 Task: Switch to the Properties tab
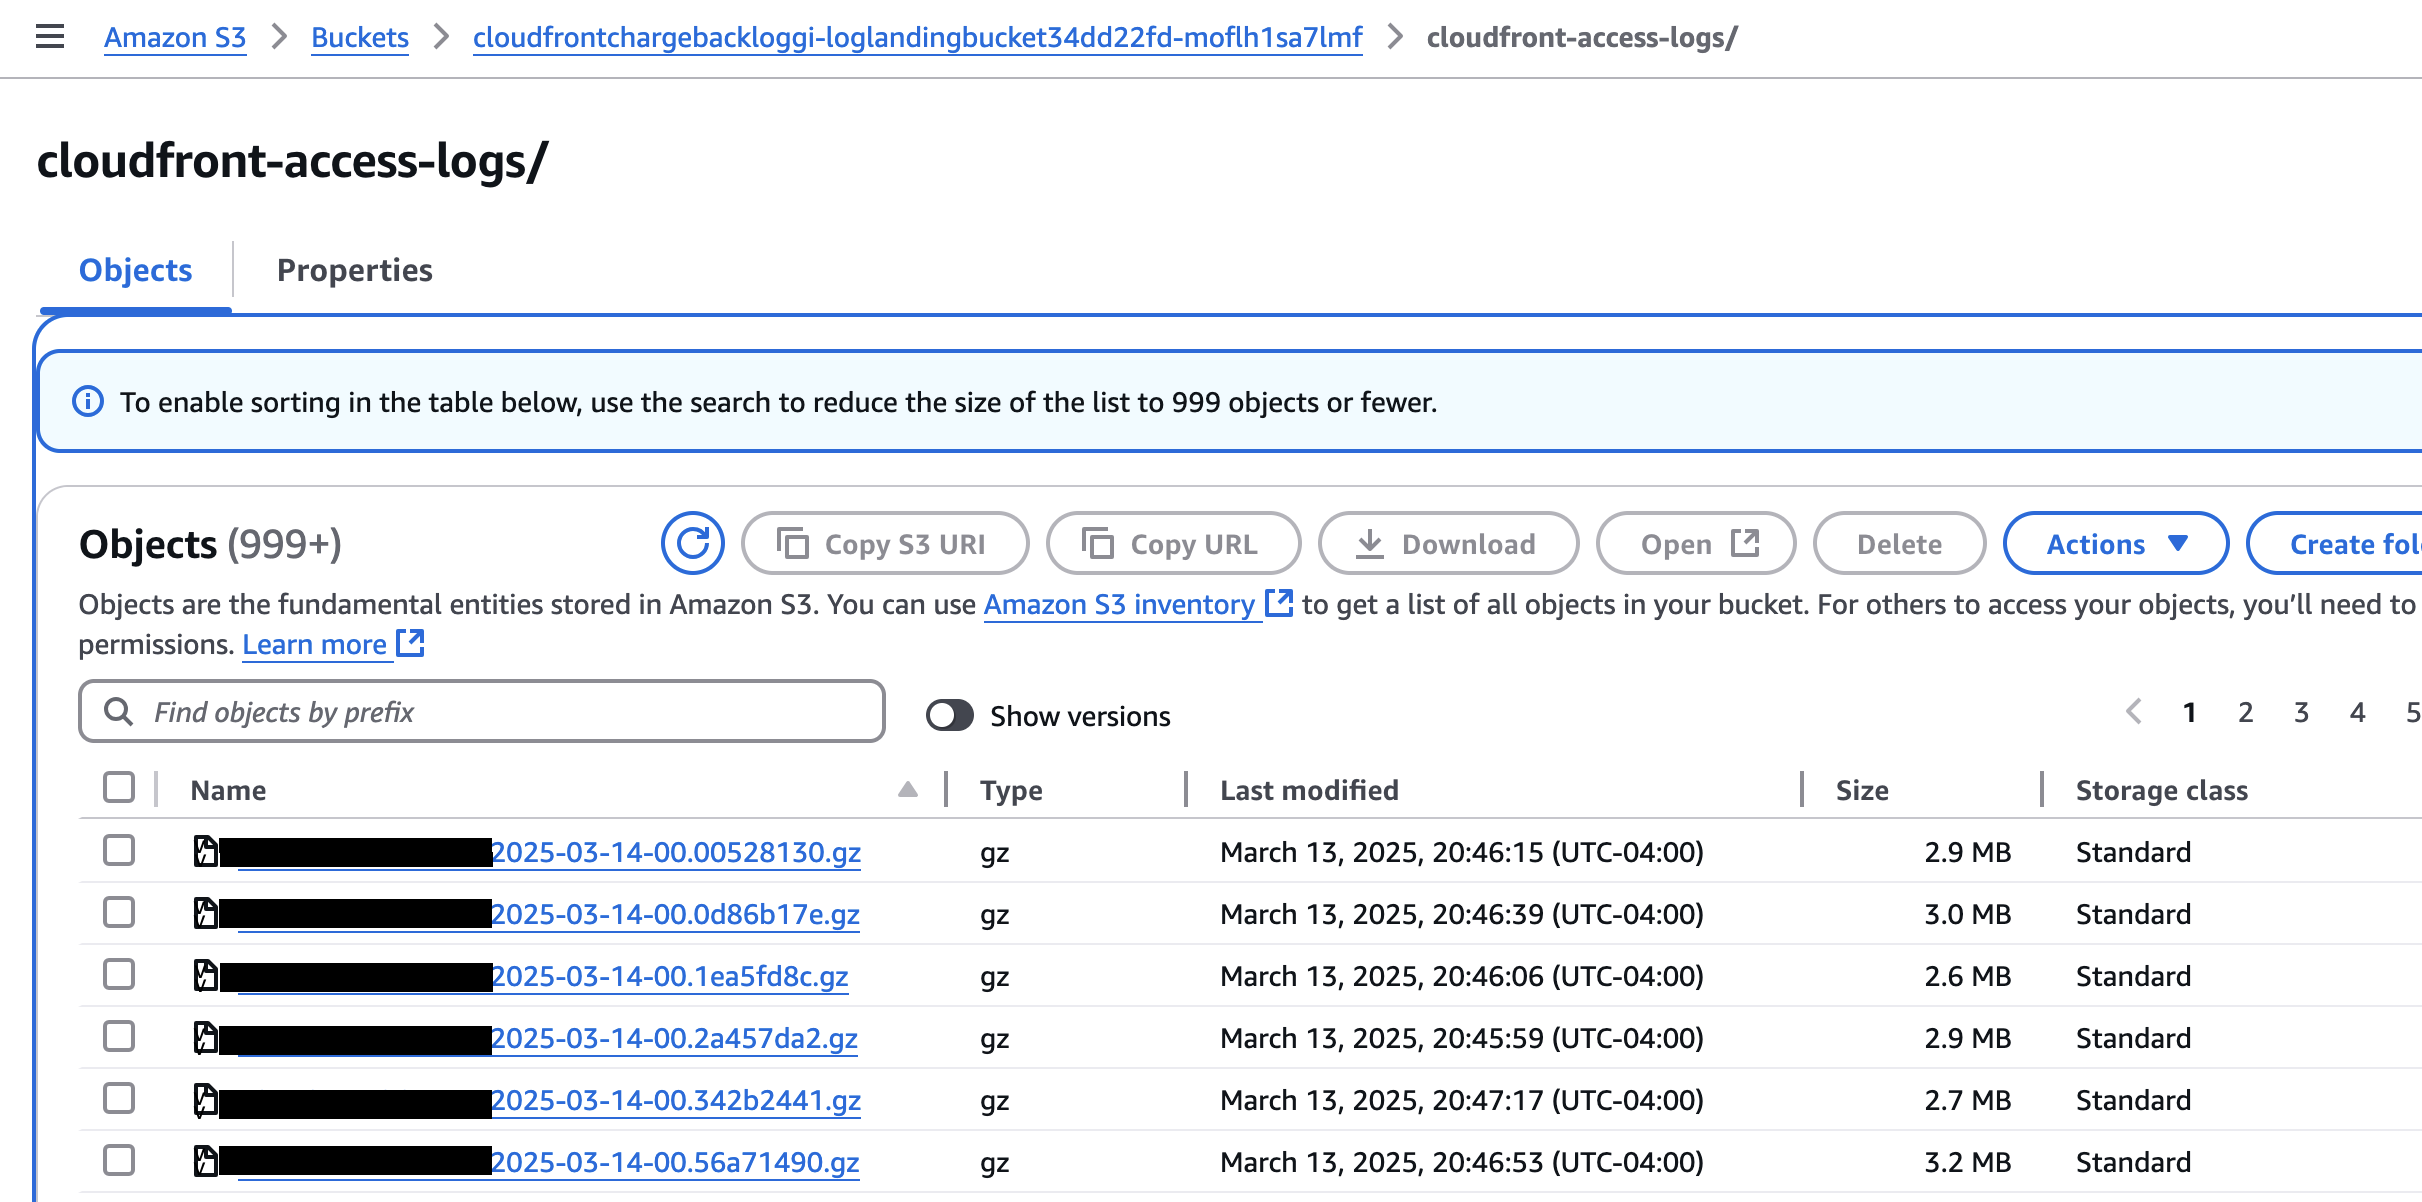pos(355,270)
